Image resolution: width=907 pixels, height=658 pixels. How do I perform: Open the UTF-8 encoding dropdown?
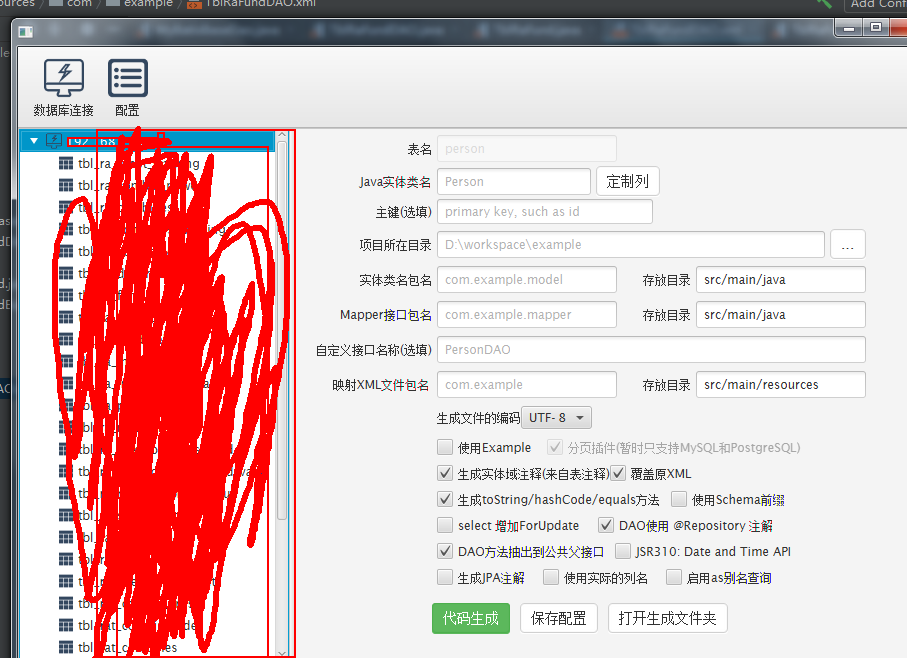pos(556,417)
